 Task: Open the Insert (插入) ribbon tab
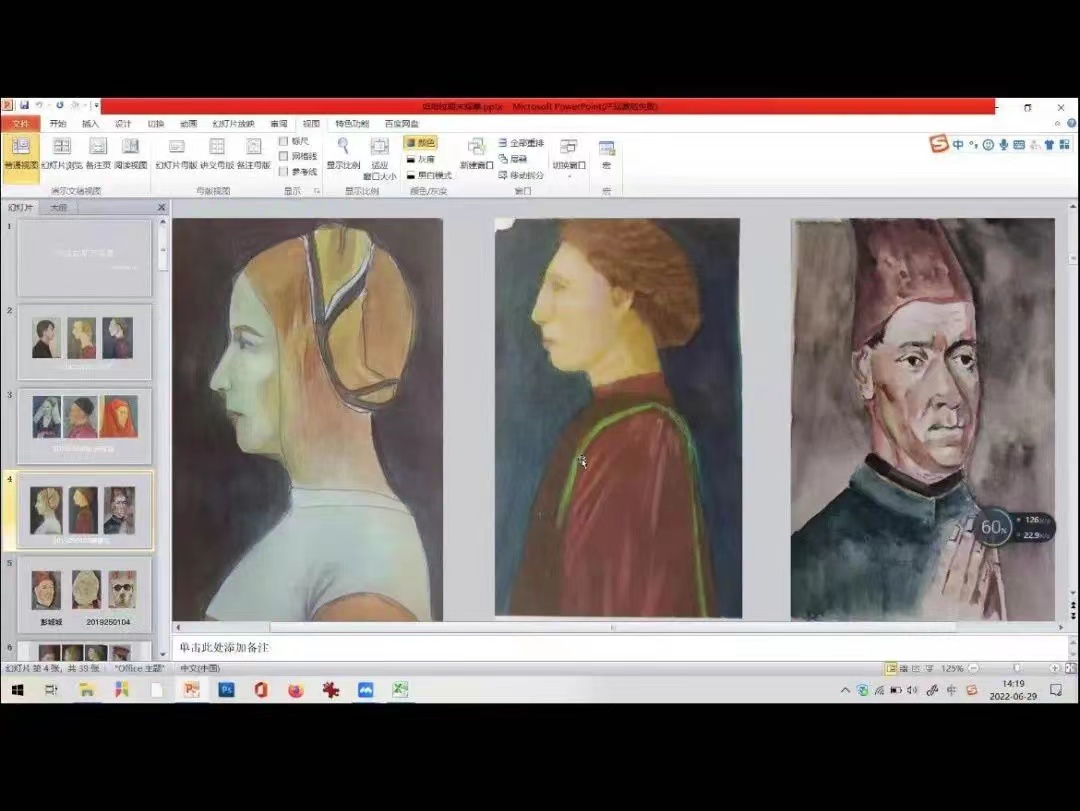click(x=90, y=124)
